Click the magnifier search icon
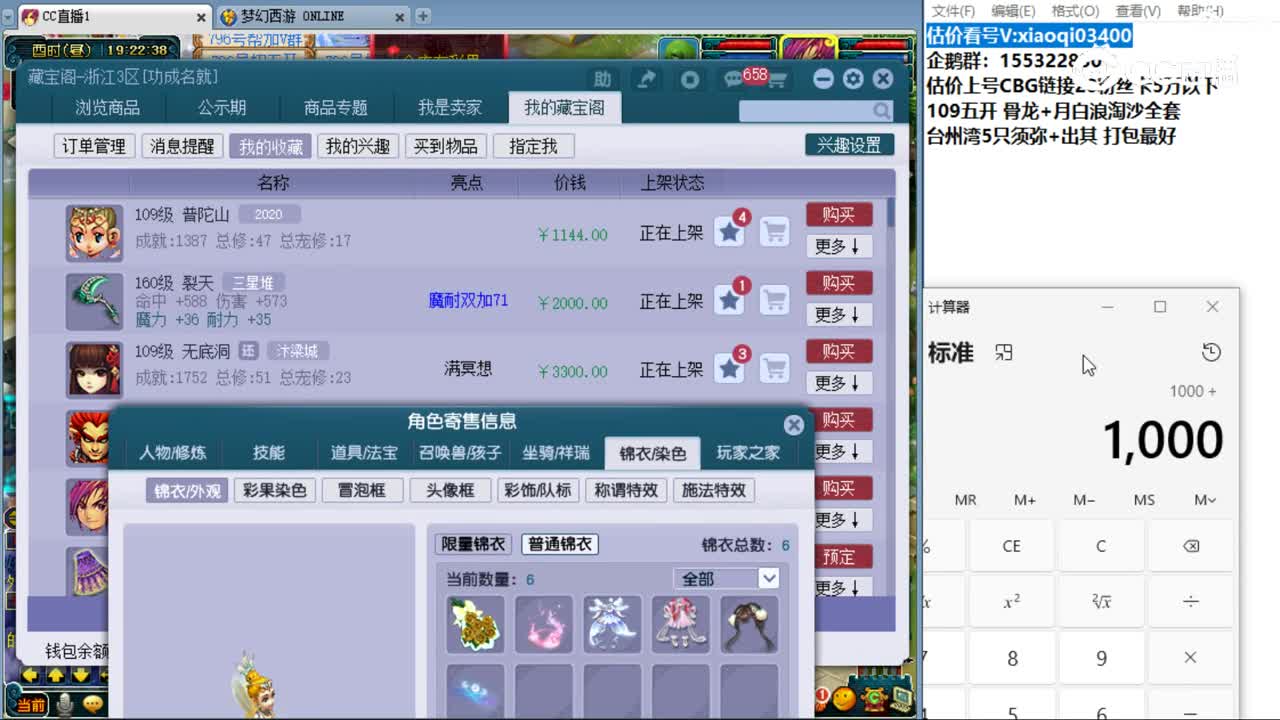The width and height of the screenshot is (1280, 720). (x=881, y=110)
